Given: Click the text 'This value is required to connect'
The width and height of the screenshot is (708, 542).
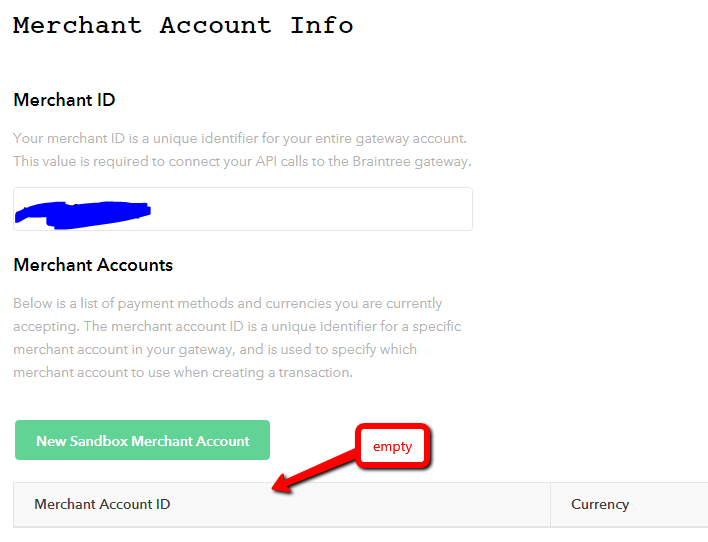Looking at the screenshot, I should (x=132, y=161).
